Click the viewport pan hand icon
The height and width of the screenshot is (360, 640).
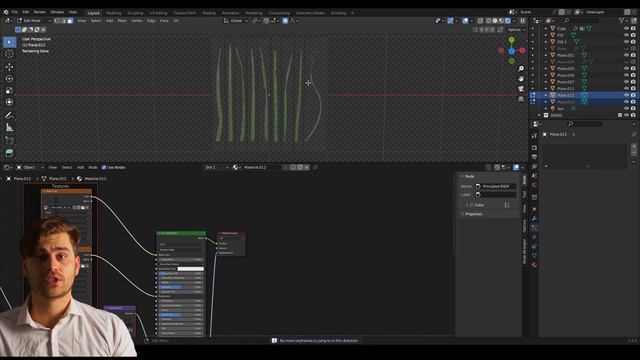[x=521, y=78]
